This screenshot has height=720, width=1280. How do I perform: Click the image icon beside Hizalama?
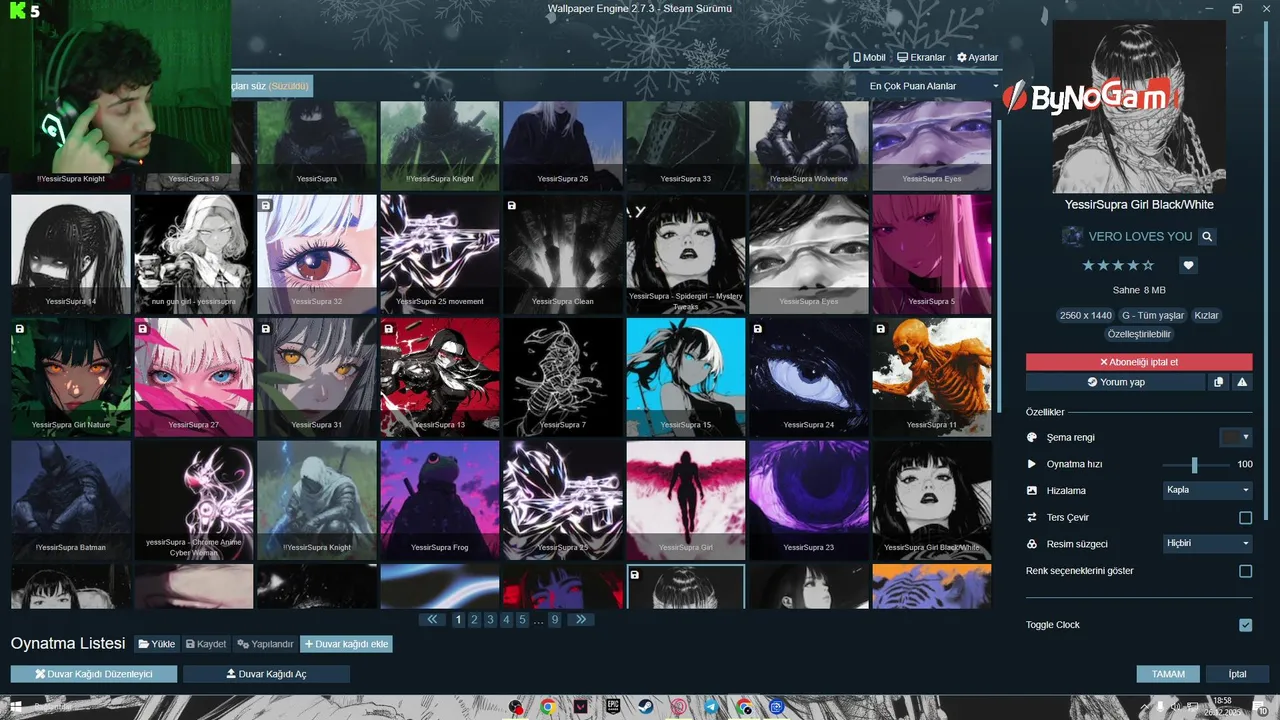pyautogui.click(x=1032, y=491)
